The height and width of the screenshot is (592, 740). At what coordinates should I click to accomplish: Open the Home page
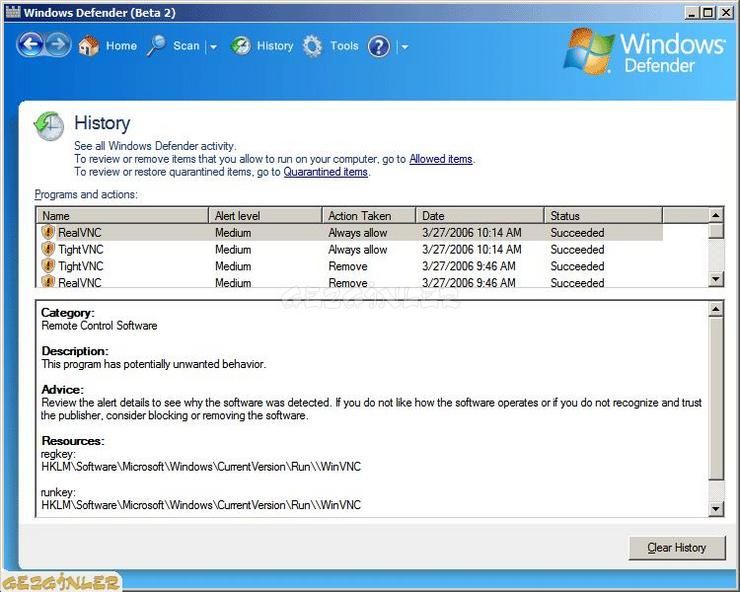tap(121, 46)
